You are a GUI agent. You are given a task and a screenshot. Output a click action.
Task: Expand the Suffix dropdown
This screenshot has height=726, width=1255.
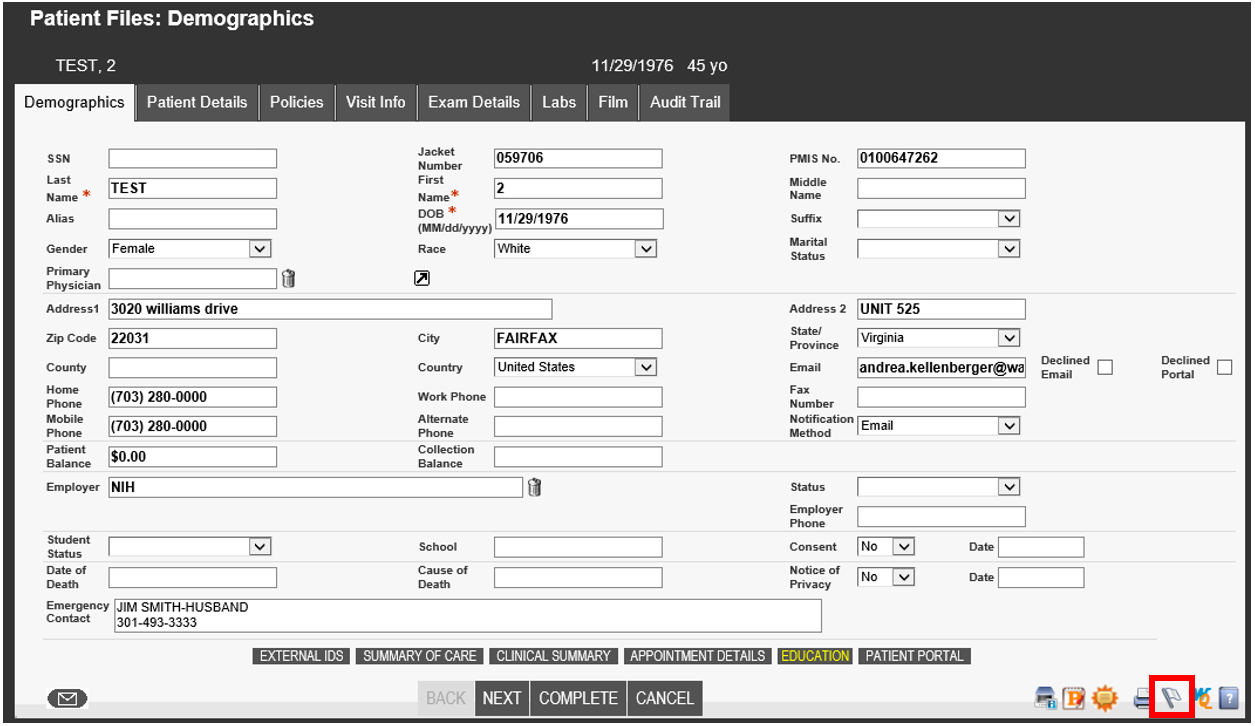[x=939, y=219]
